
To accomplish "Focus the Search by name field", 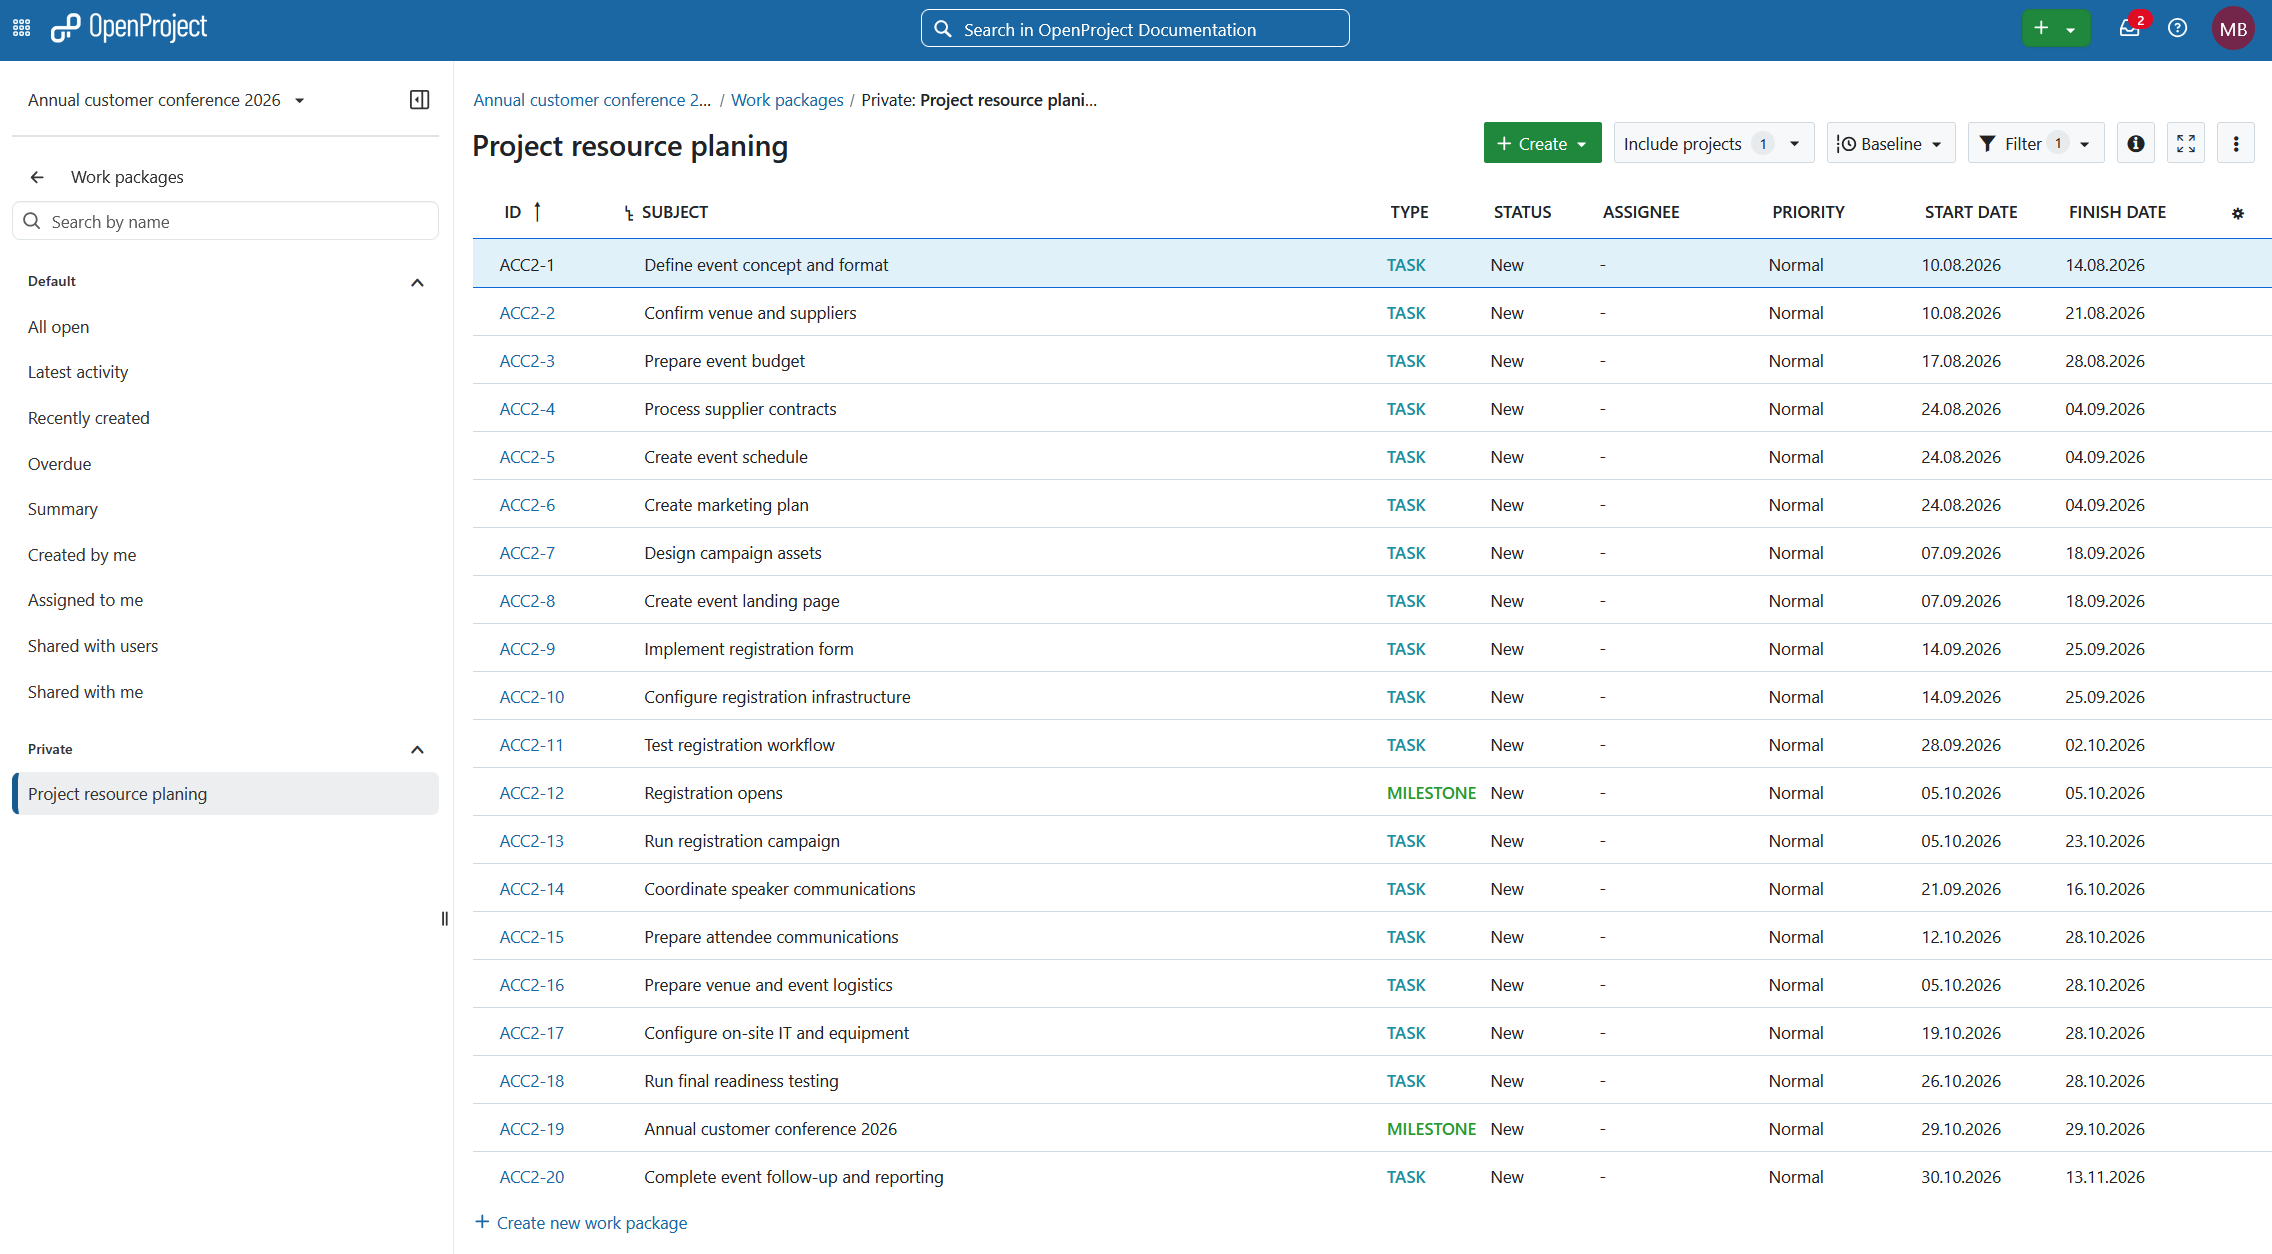I will (x=225, y=221).
